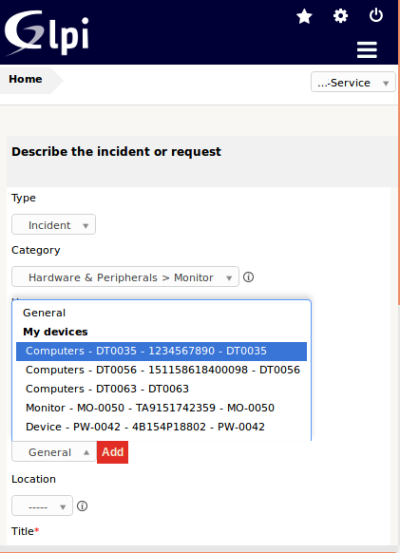The width and height of the screenshot is (400, 553).
Task: Choose Computers DT0056 device entry
Action: click(161, 370)
